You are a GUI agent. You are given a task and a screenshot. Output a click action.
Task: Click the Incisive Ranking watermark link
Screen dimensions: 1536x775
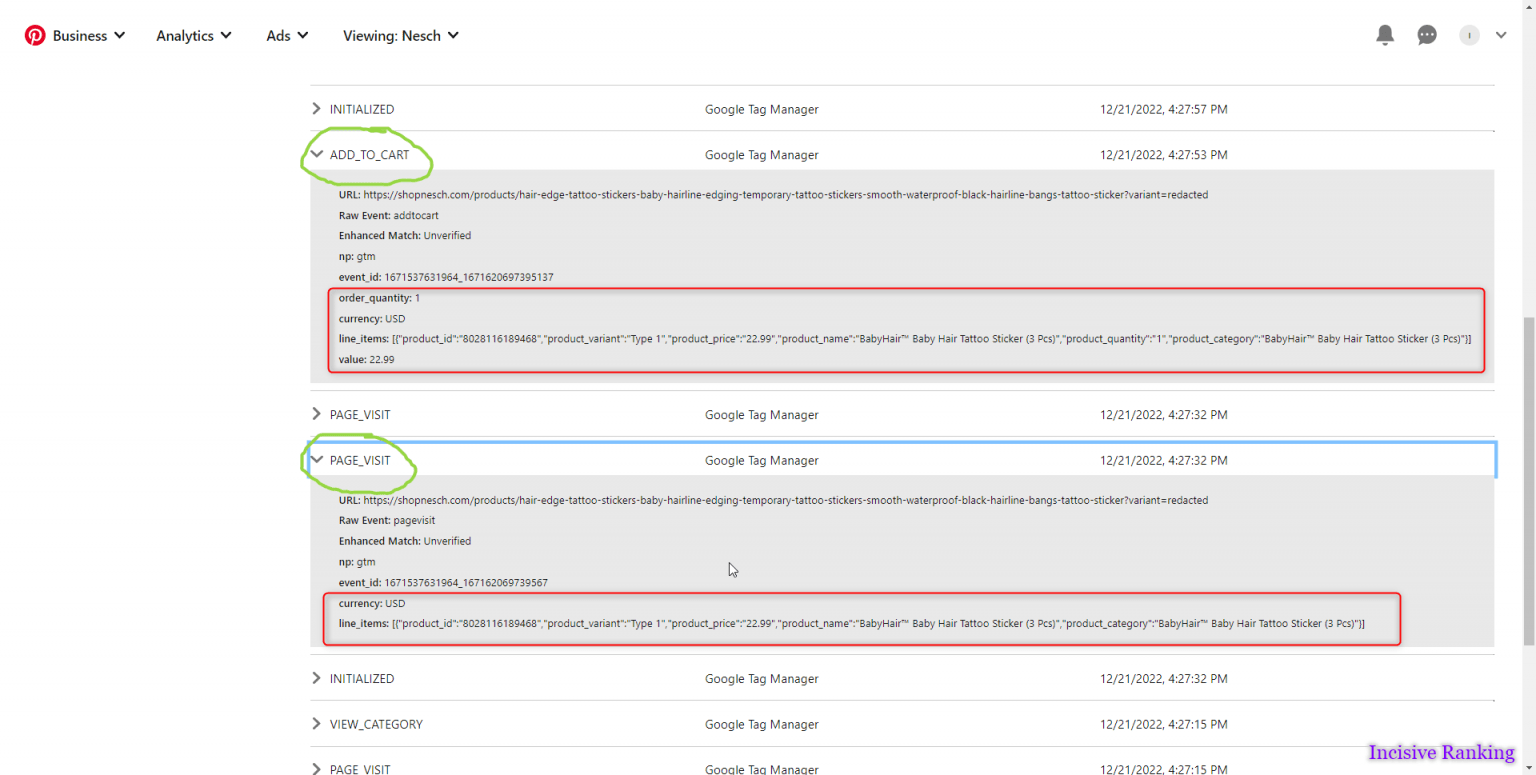pyautogui.click(x=1441, y=753)
